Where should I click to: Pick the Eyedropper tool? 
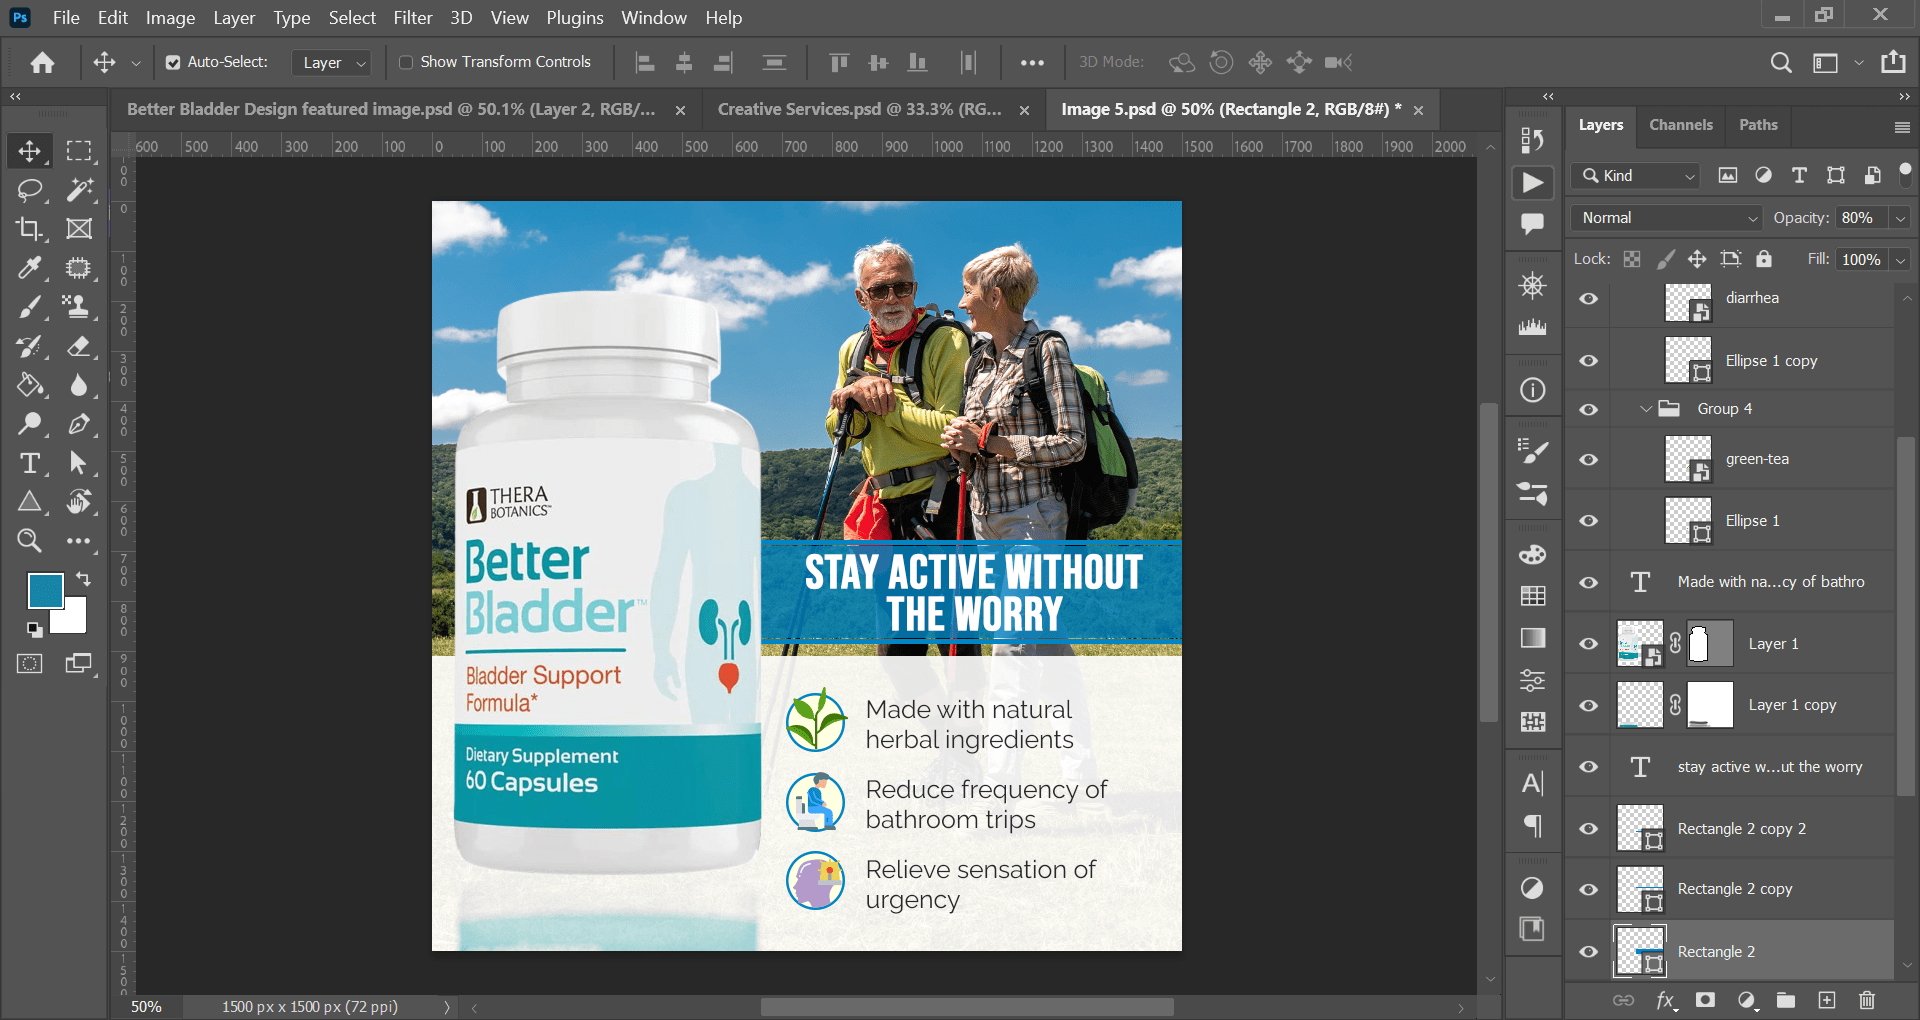[x=30, y=268]
